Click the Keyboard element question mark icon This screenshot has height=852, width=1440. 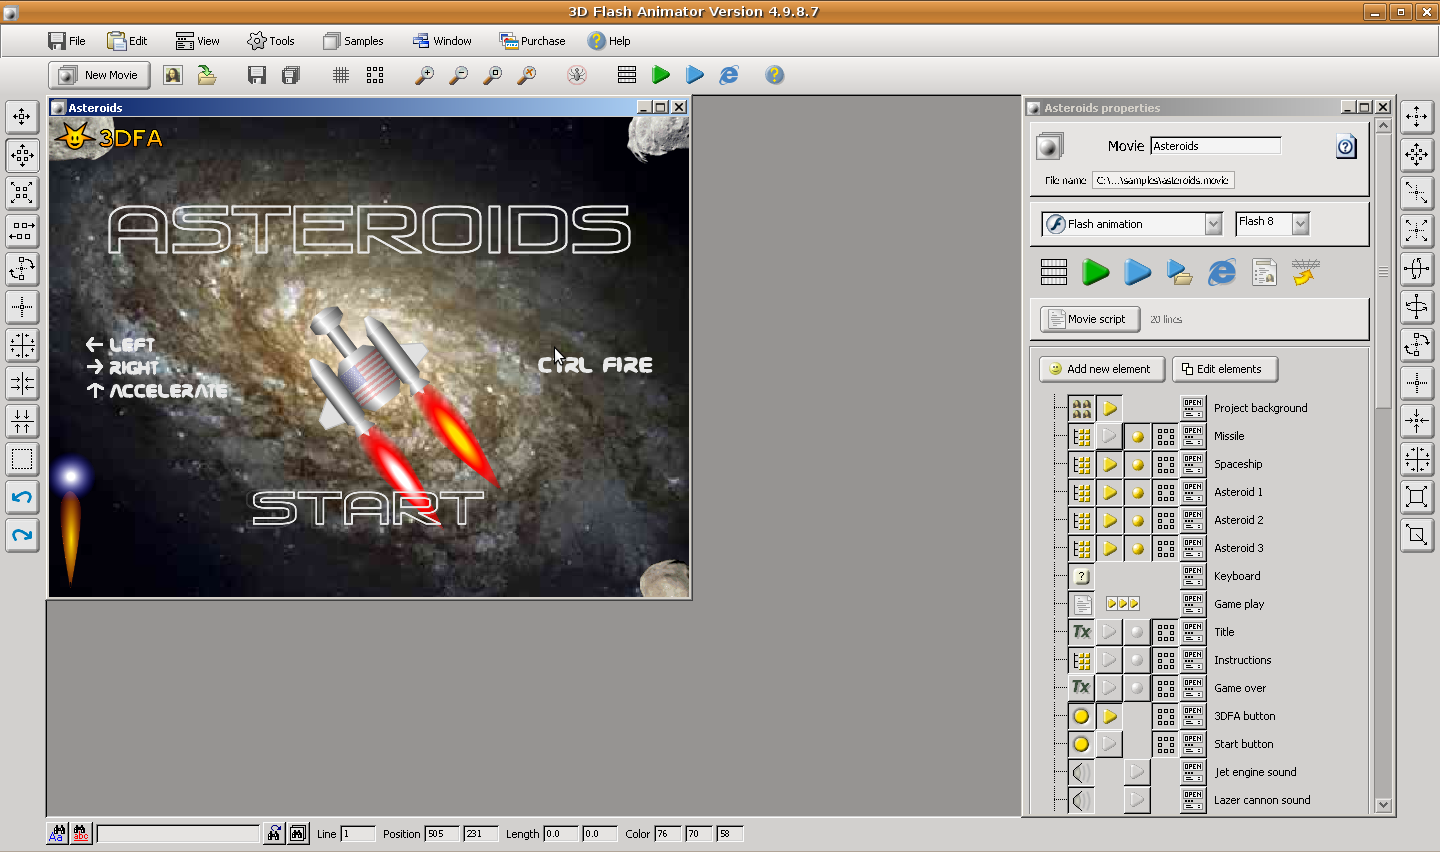pyautogui.click(x=1081, y=576)
